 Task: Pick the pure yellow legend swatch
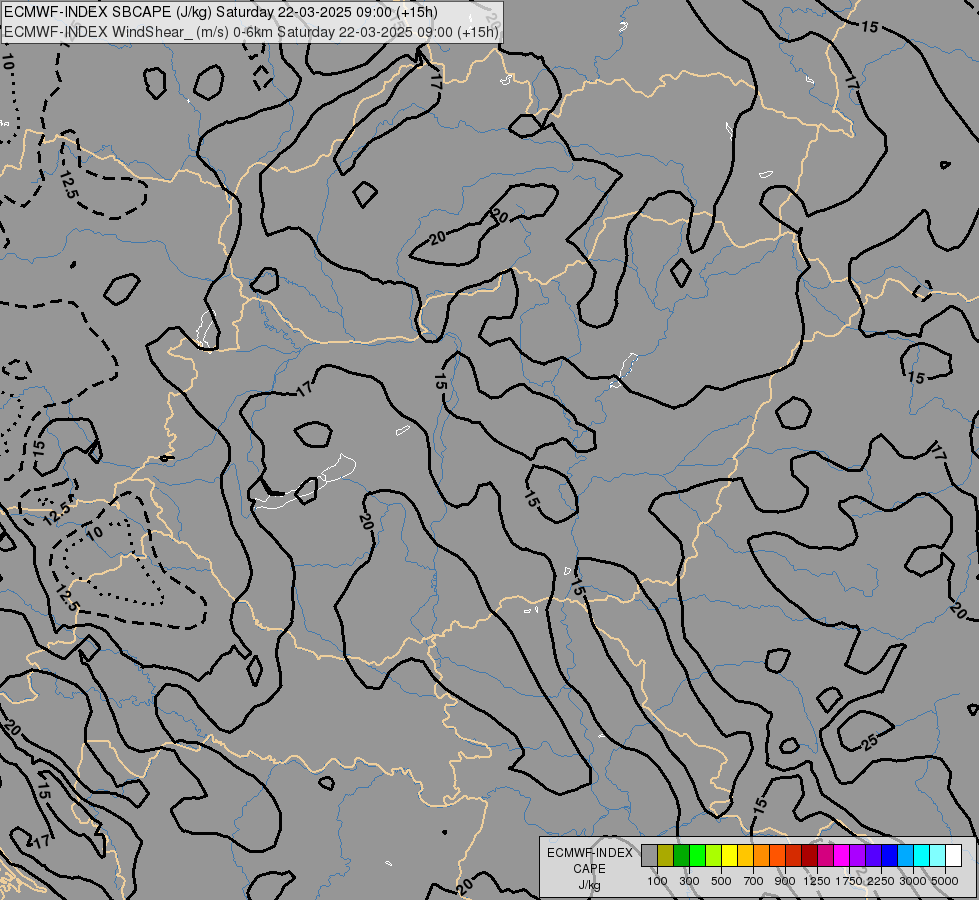click(x=729, y=855)
